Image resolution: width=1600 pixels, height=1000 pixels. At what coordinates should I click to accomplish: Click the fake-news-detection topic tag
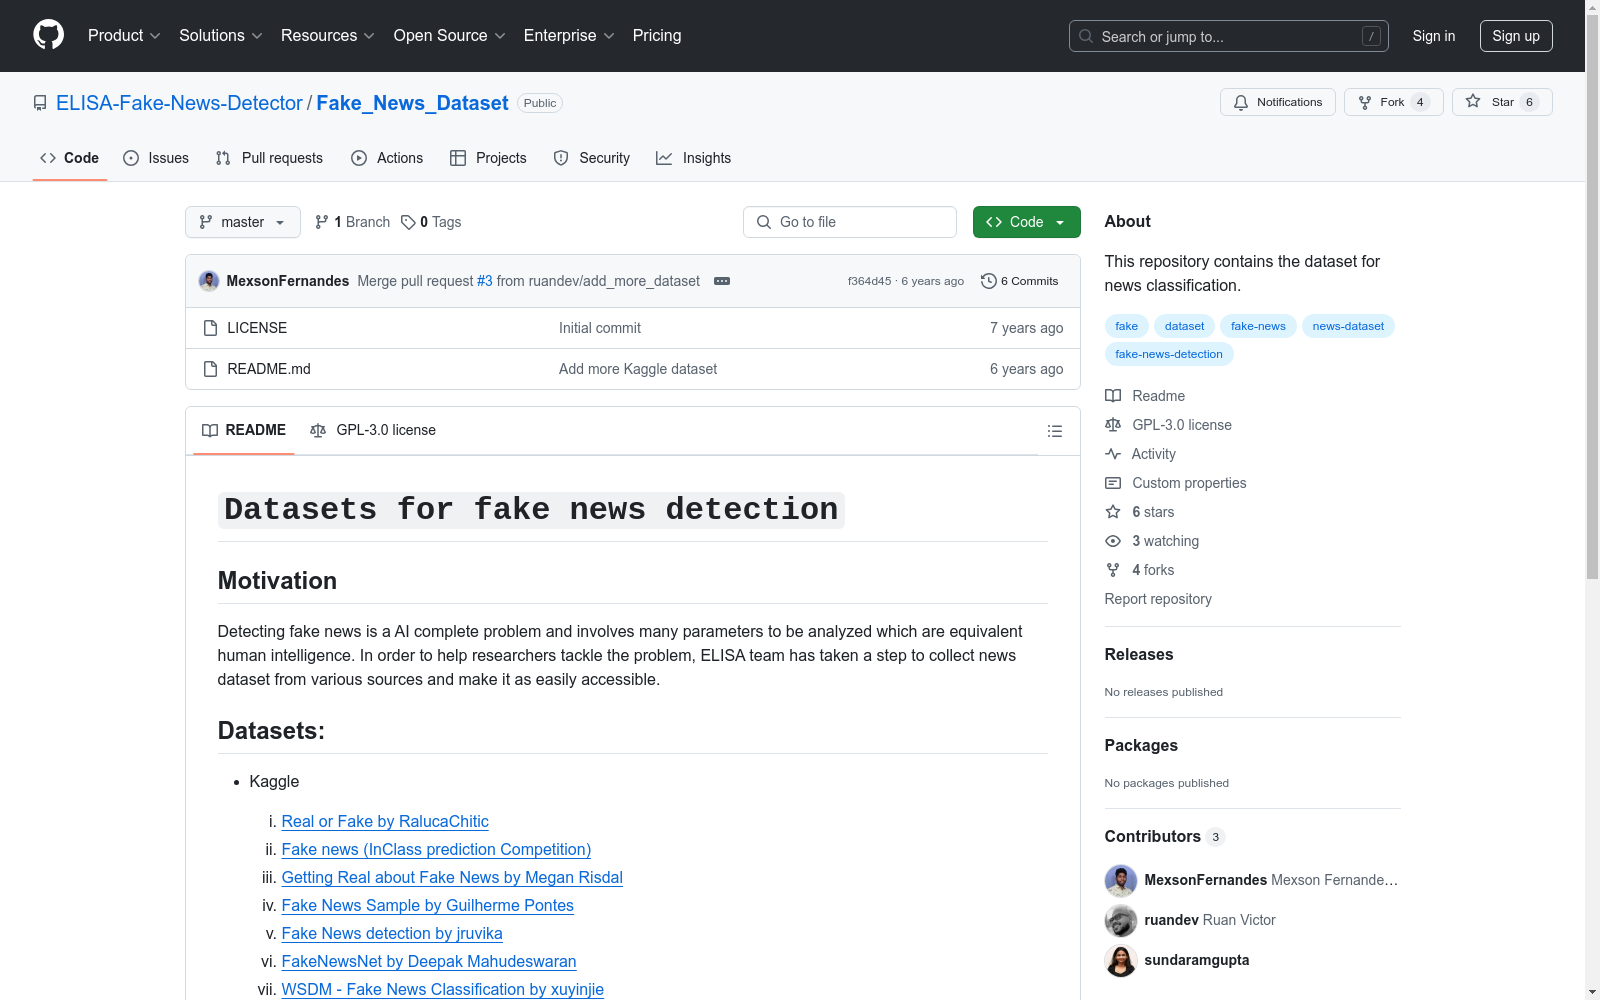1169,354
